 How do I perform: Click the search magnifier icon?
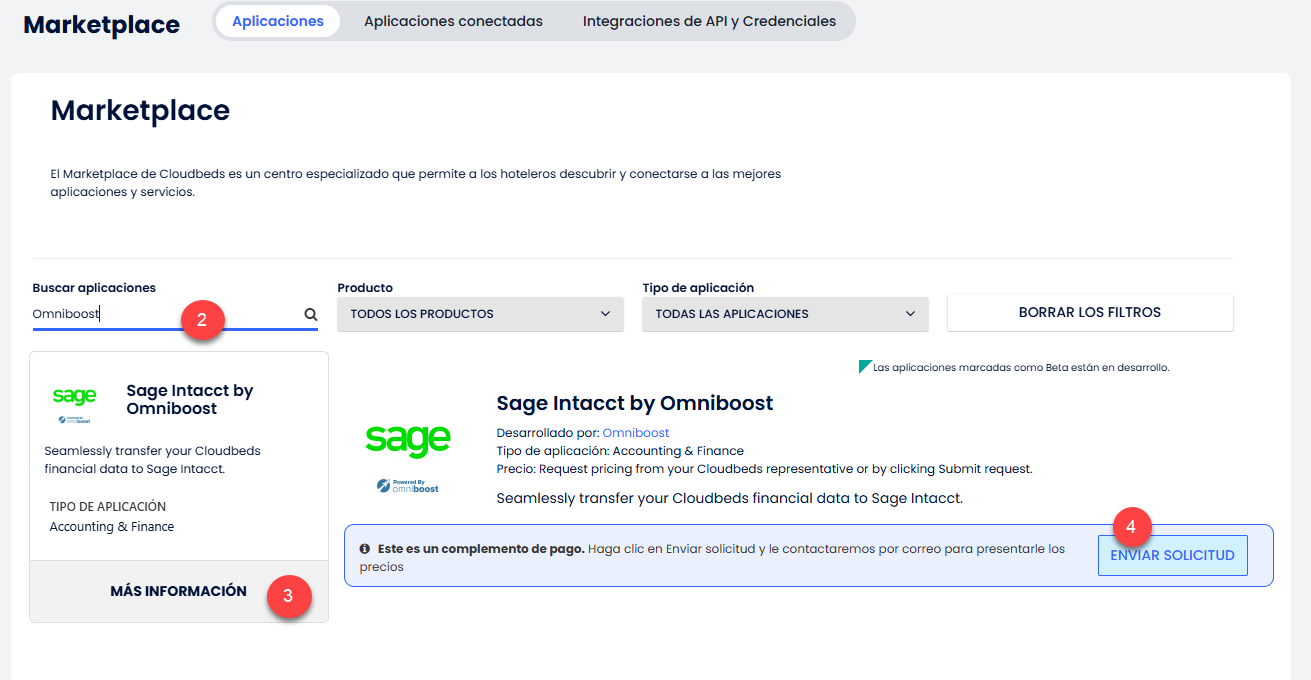311,314
